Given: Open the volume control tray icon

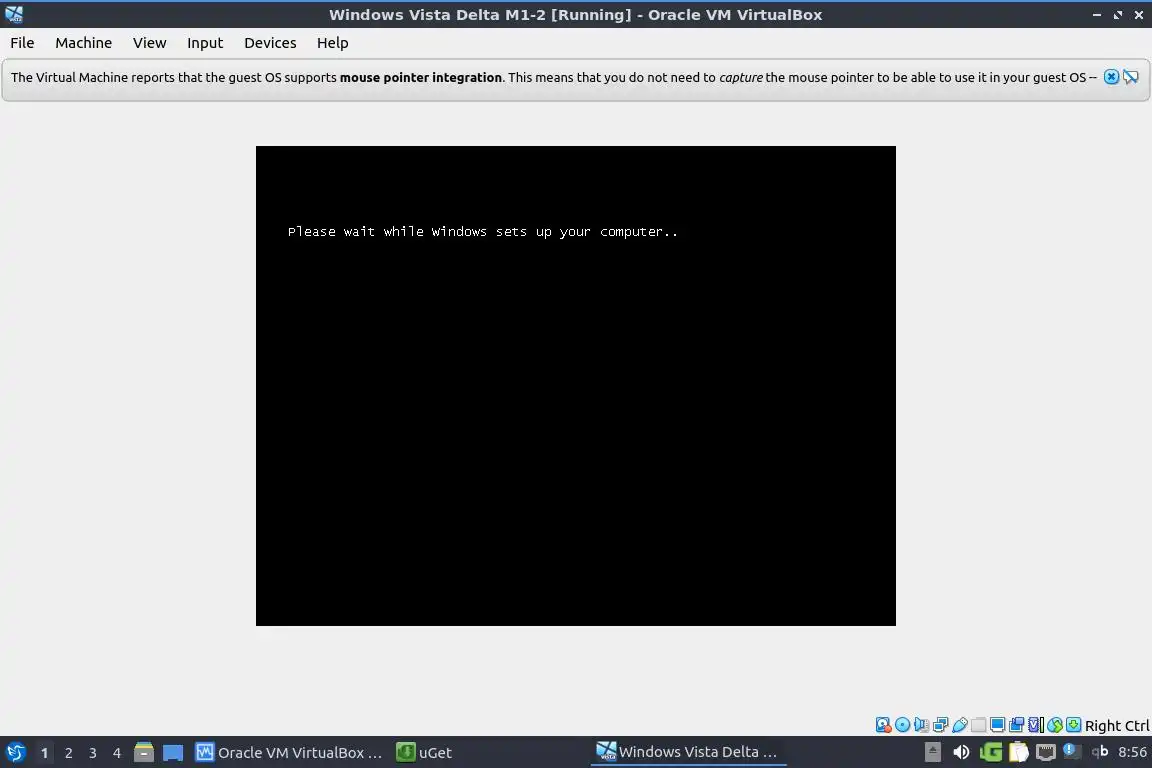Looking at the screenshot, I should tap(961, 752).
